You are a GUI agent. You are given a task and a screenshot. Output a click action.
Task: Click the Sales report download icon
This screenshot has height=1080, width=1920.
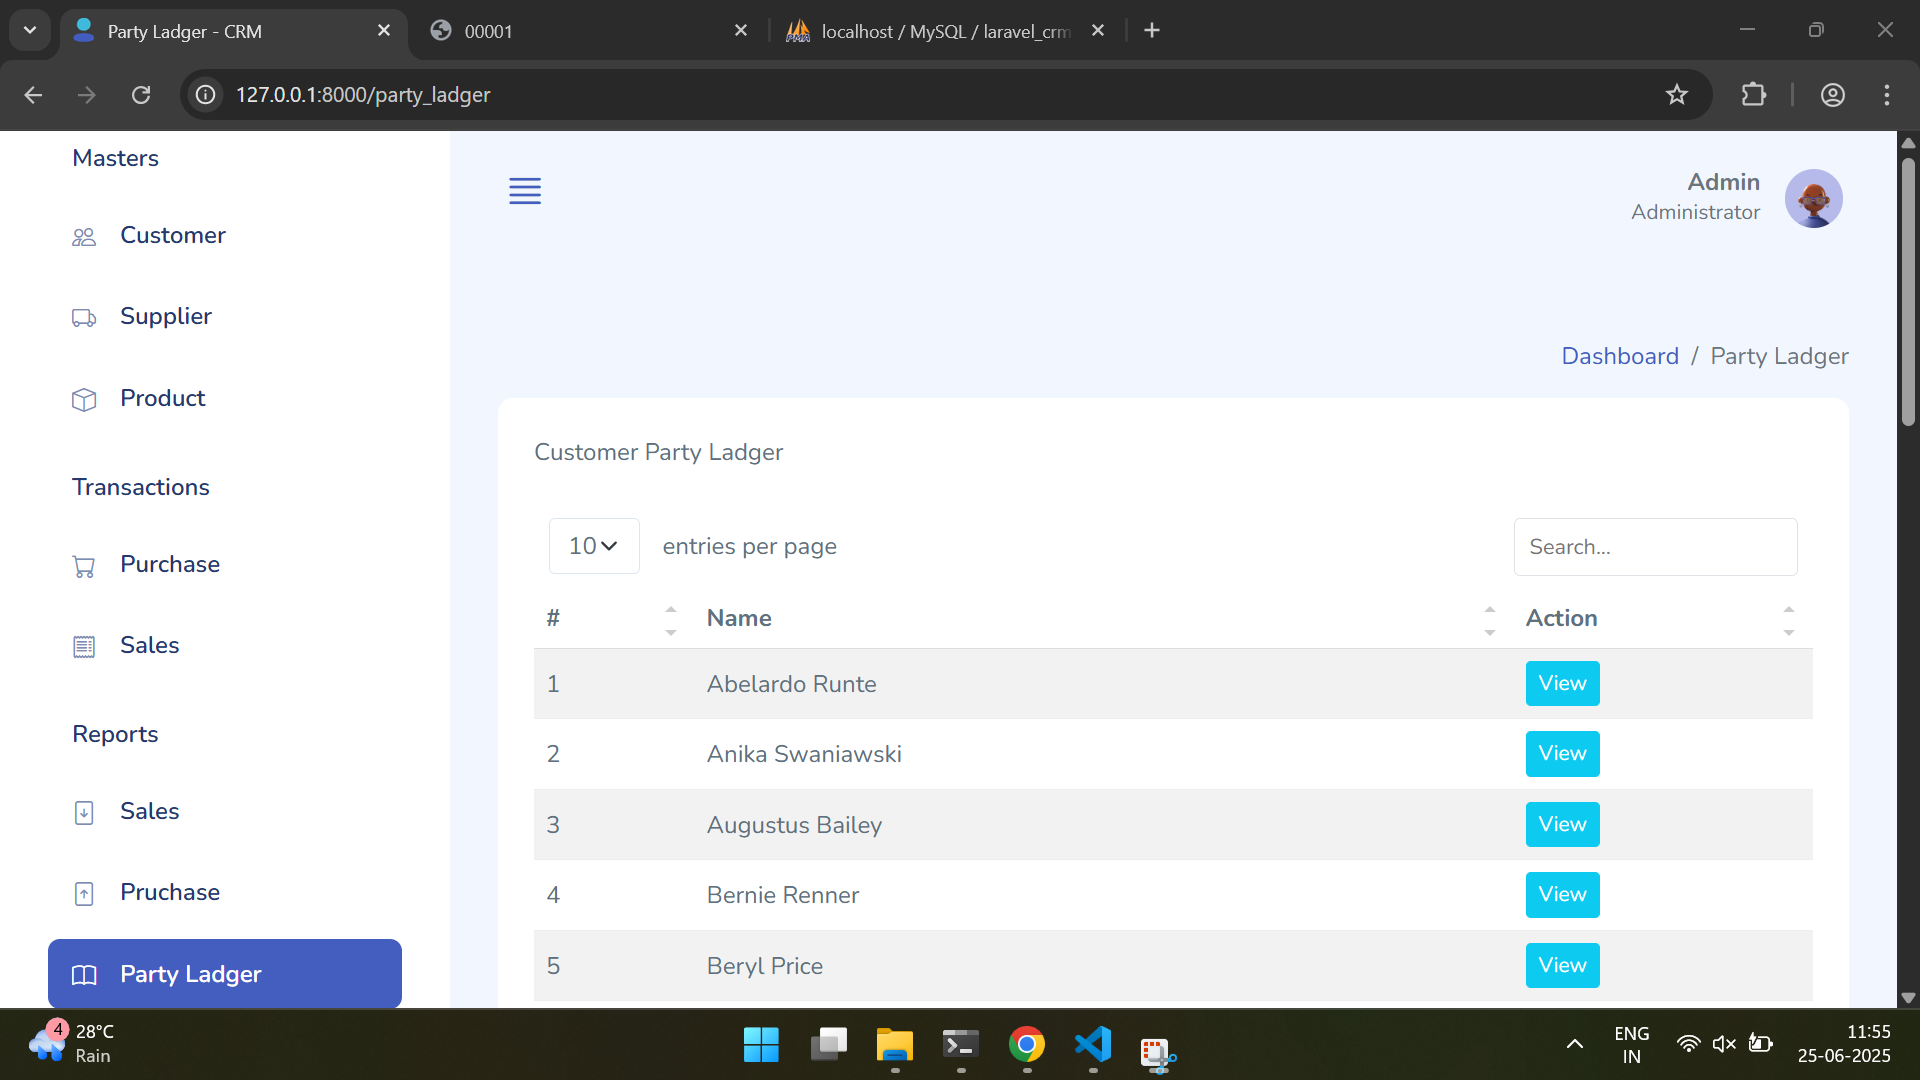point(84,812)
